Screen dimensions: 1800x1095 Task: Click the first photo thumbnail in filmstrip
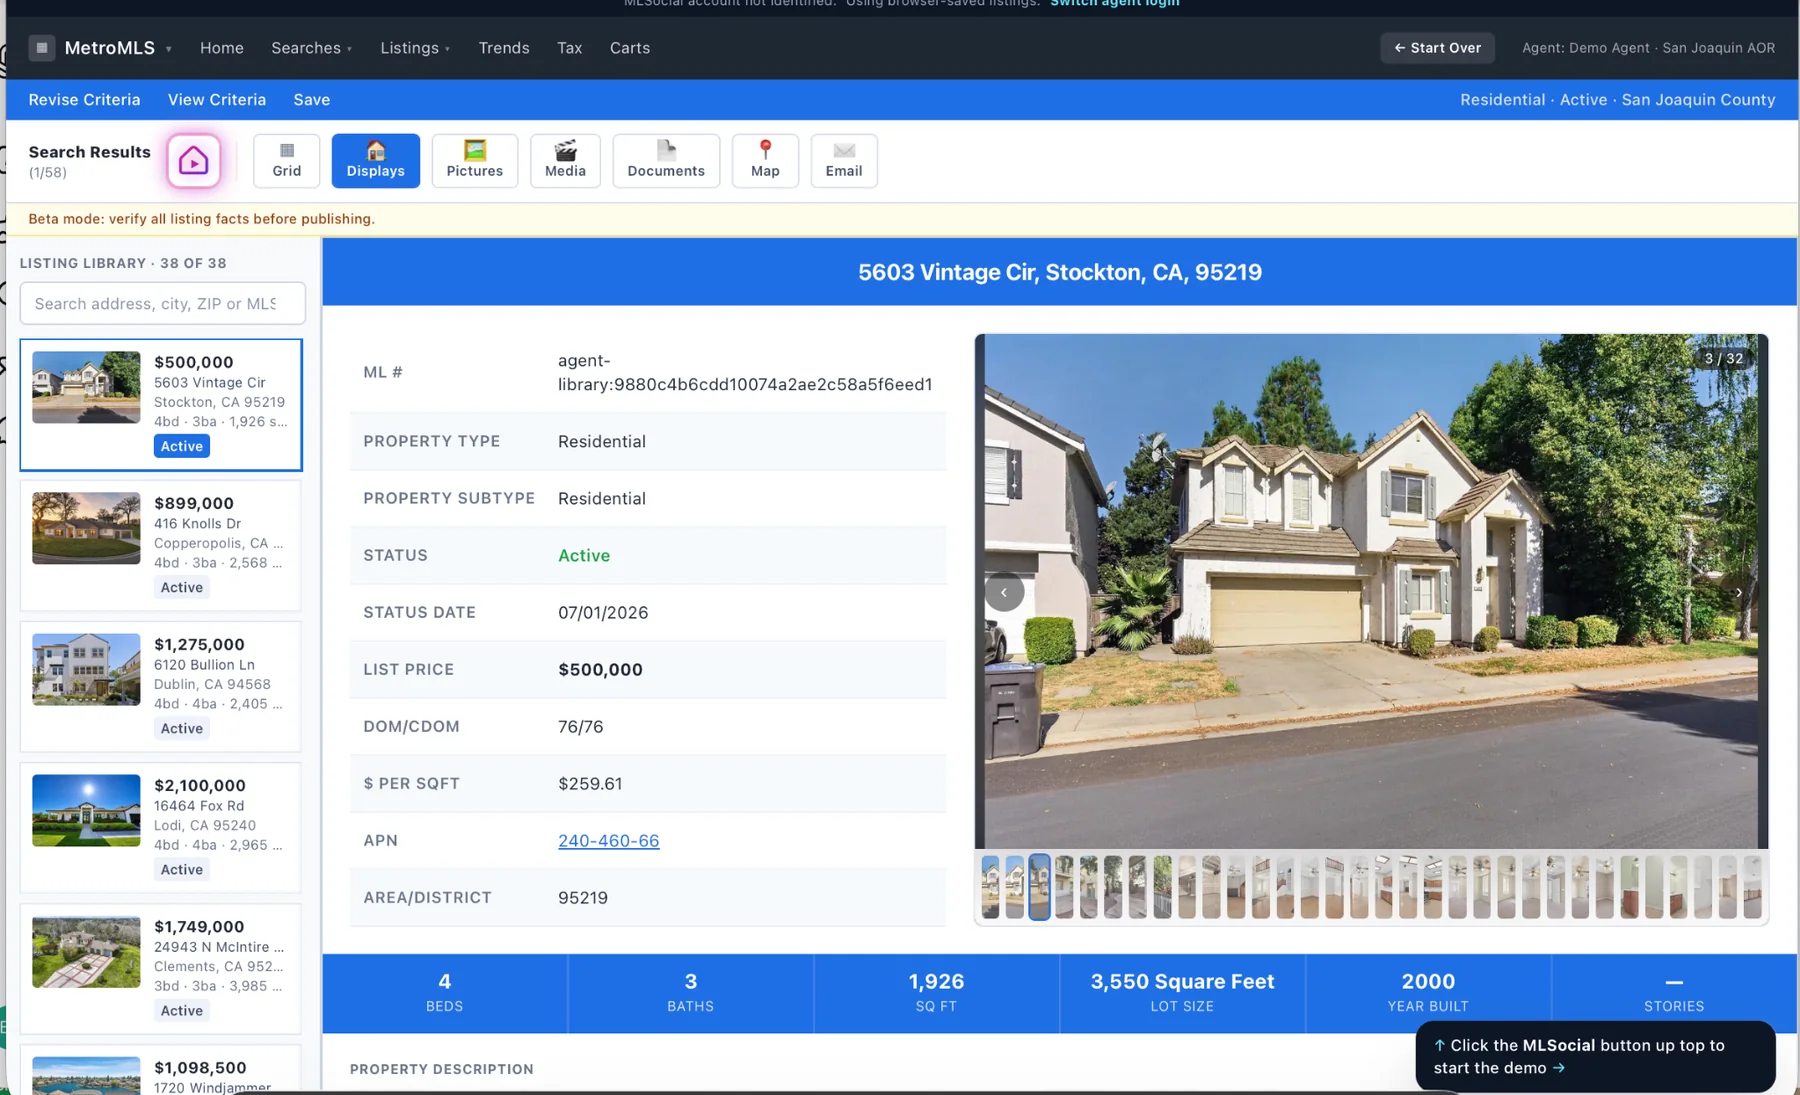pyautogui.click(x=990, y=887)
